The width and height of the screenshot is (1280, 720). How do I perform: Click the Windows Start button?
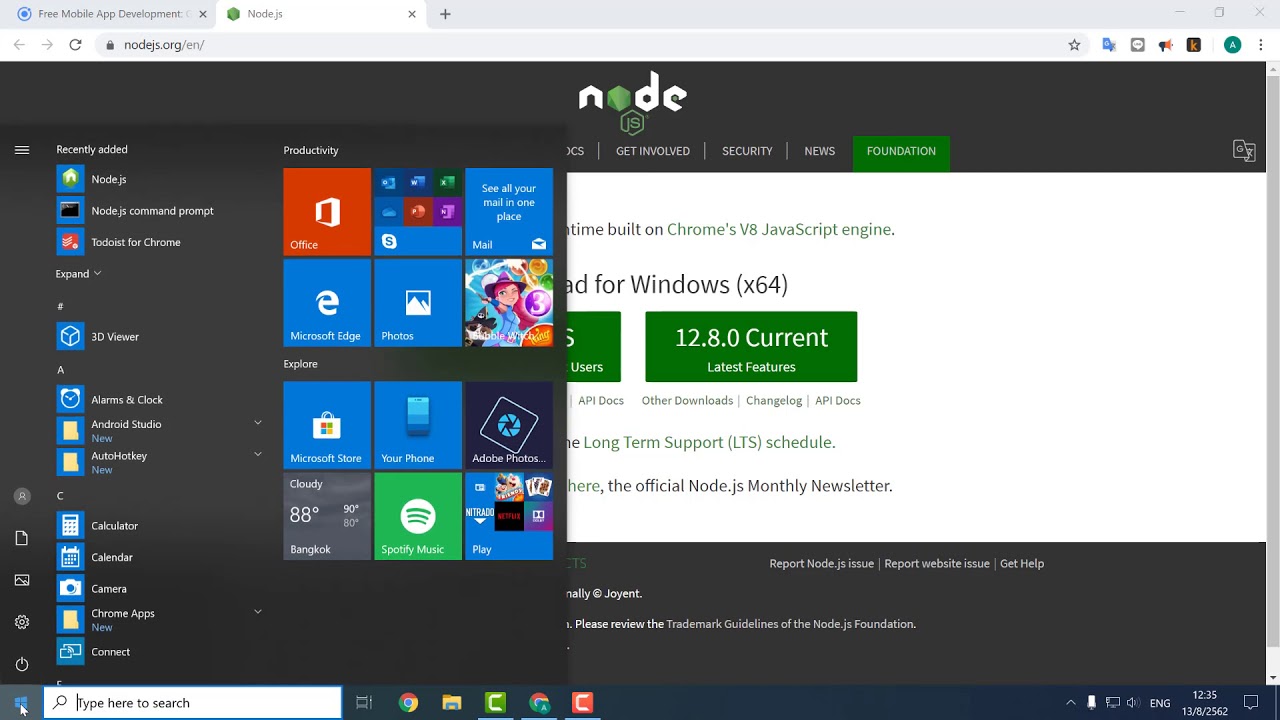coord(21,703)
